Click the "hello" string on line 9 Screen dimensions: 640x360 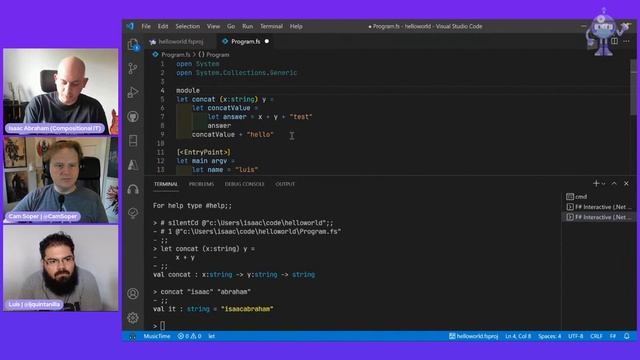coord(260,135)
